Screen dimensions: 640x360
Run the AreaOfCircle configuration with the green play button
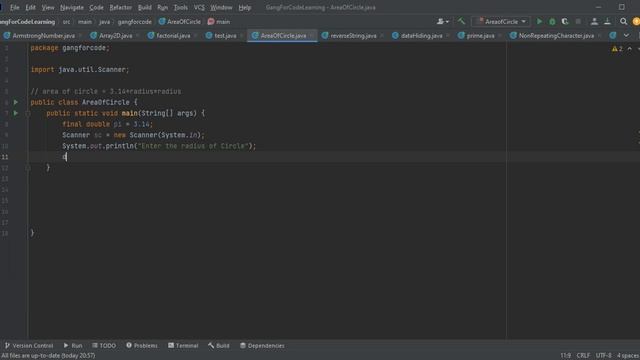pyautogui.click(x=539, y=22)
